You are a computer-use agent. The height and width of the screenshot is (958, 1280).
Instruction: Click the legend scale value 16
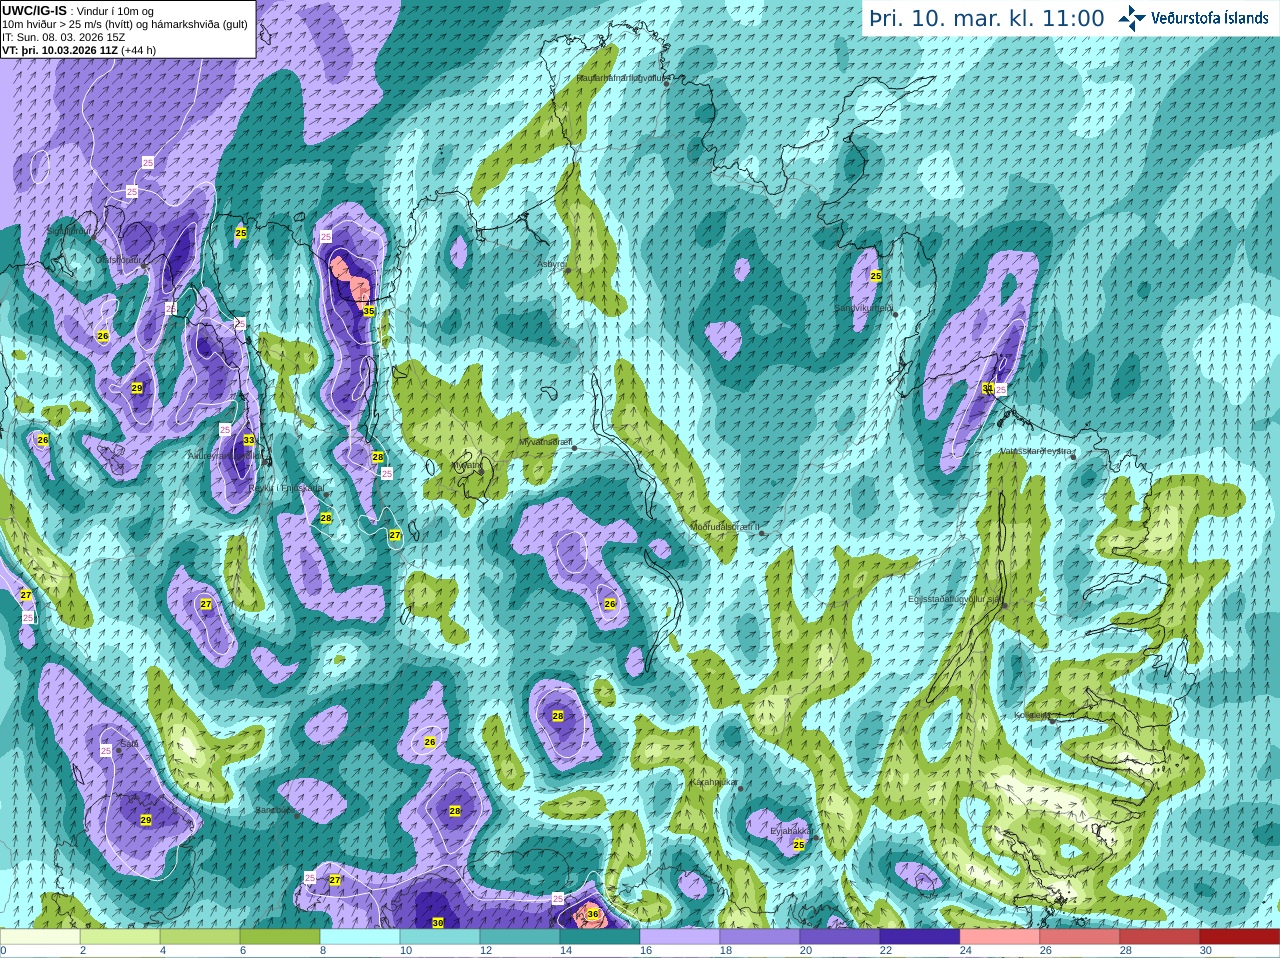[x=646, y=951]
